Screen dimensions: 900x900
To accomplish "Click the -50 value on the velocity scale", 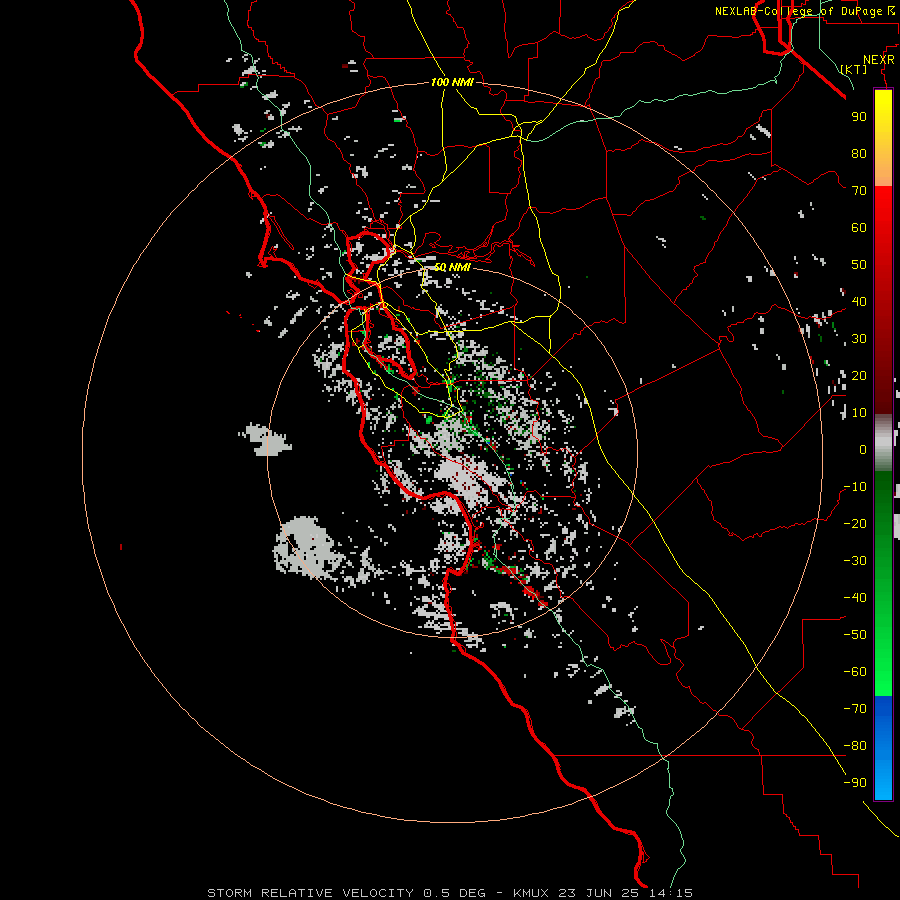I will [855, 635].
